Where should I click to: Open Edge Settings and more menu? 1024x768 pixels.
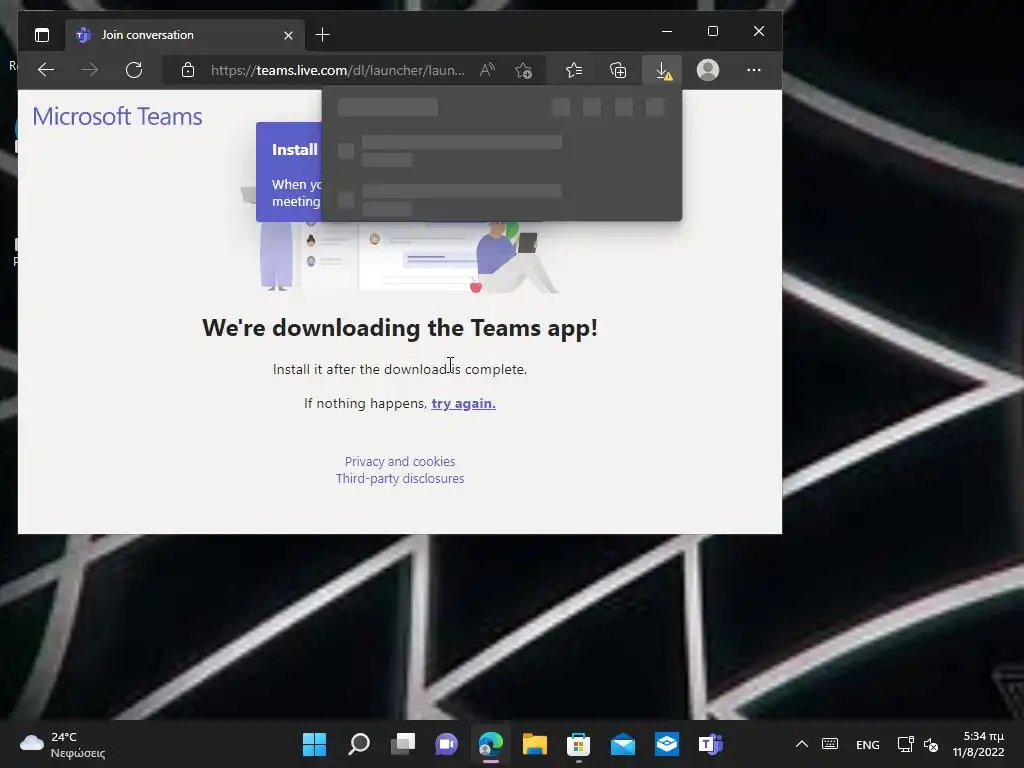754,70
